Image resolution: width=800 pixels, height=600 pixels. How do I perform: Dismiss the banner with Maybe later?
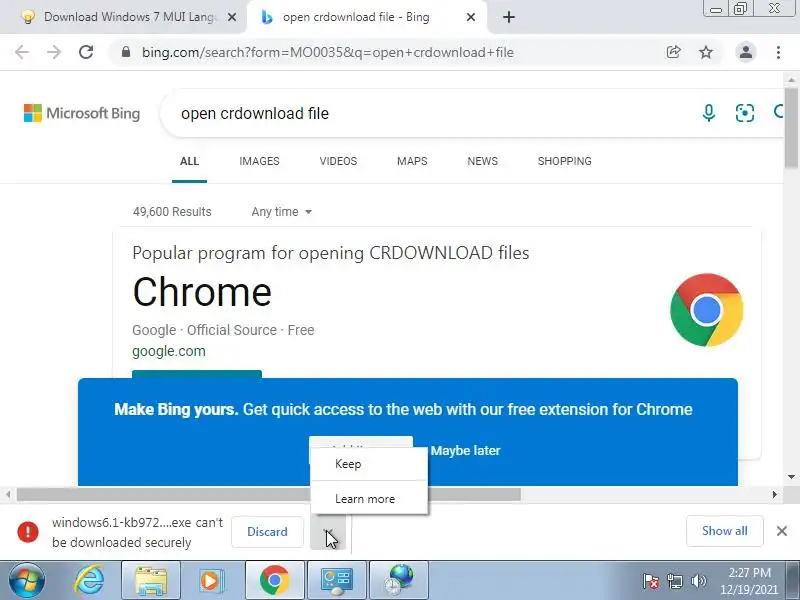(x=465, y=451)
